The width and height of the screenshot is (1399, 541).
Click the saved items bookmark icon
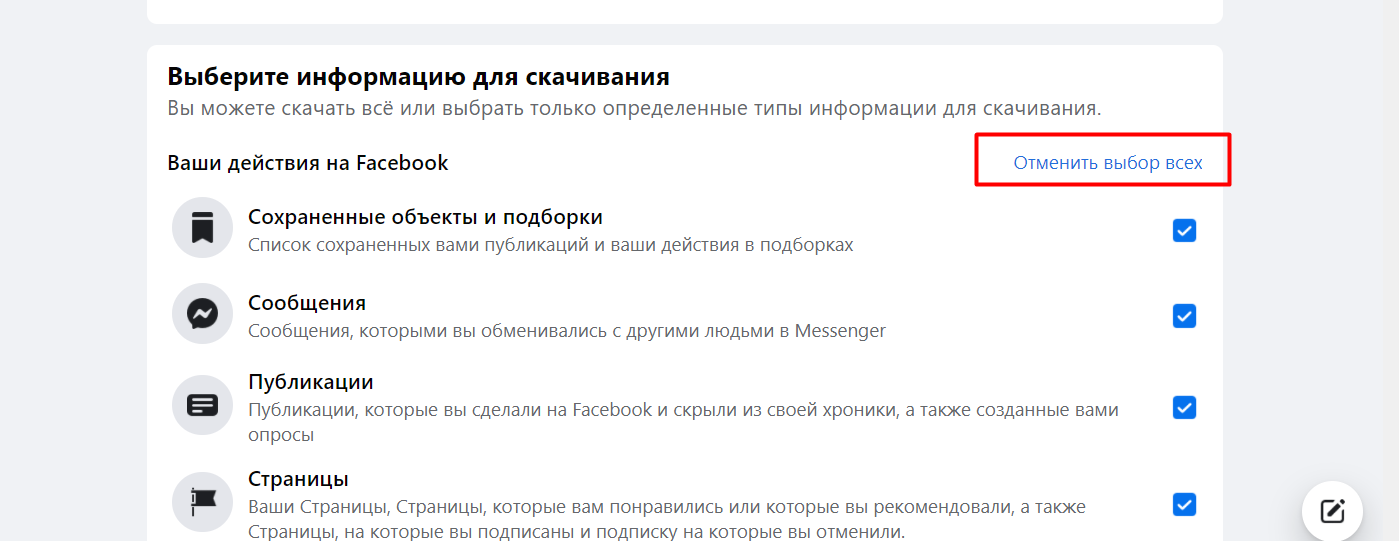202,228
